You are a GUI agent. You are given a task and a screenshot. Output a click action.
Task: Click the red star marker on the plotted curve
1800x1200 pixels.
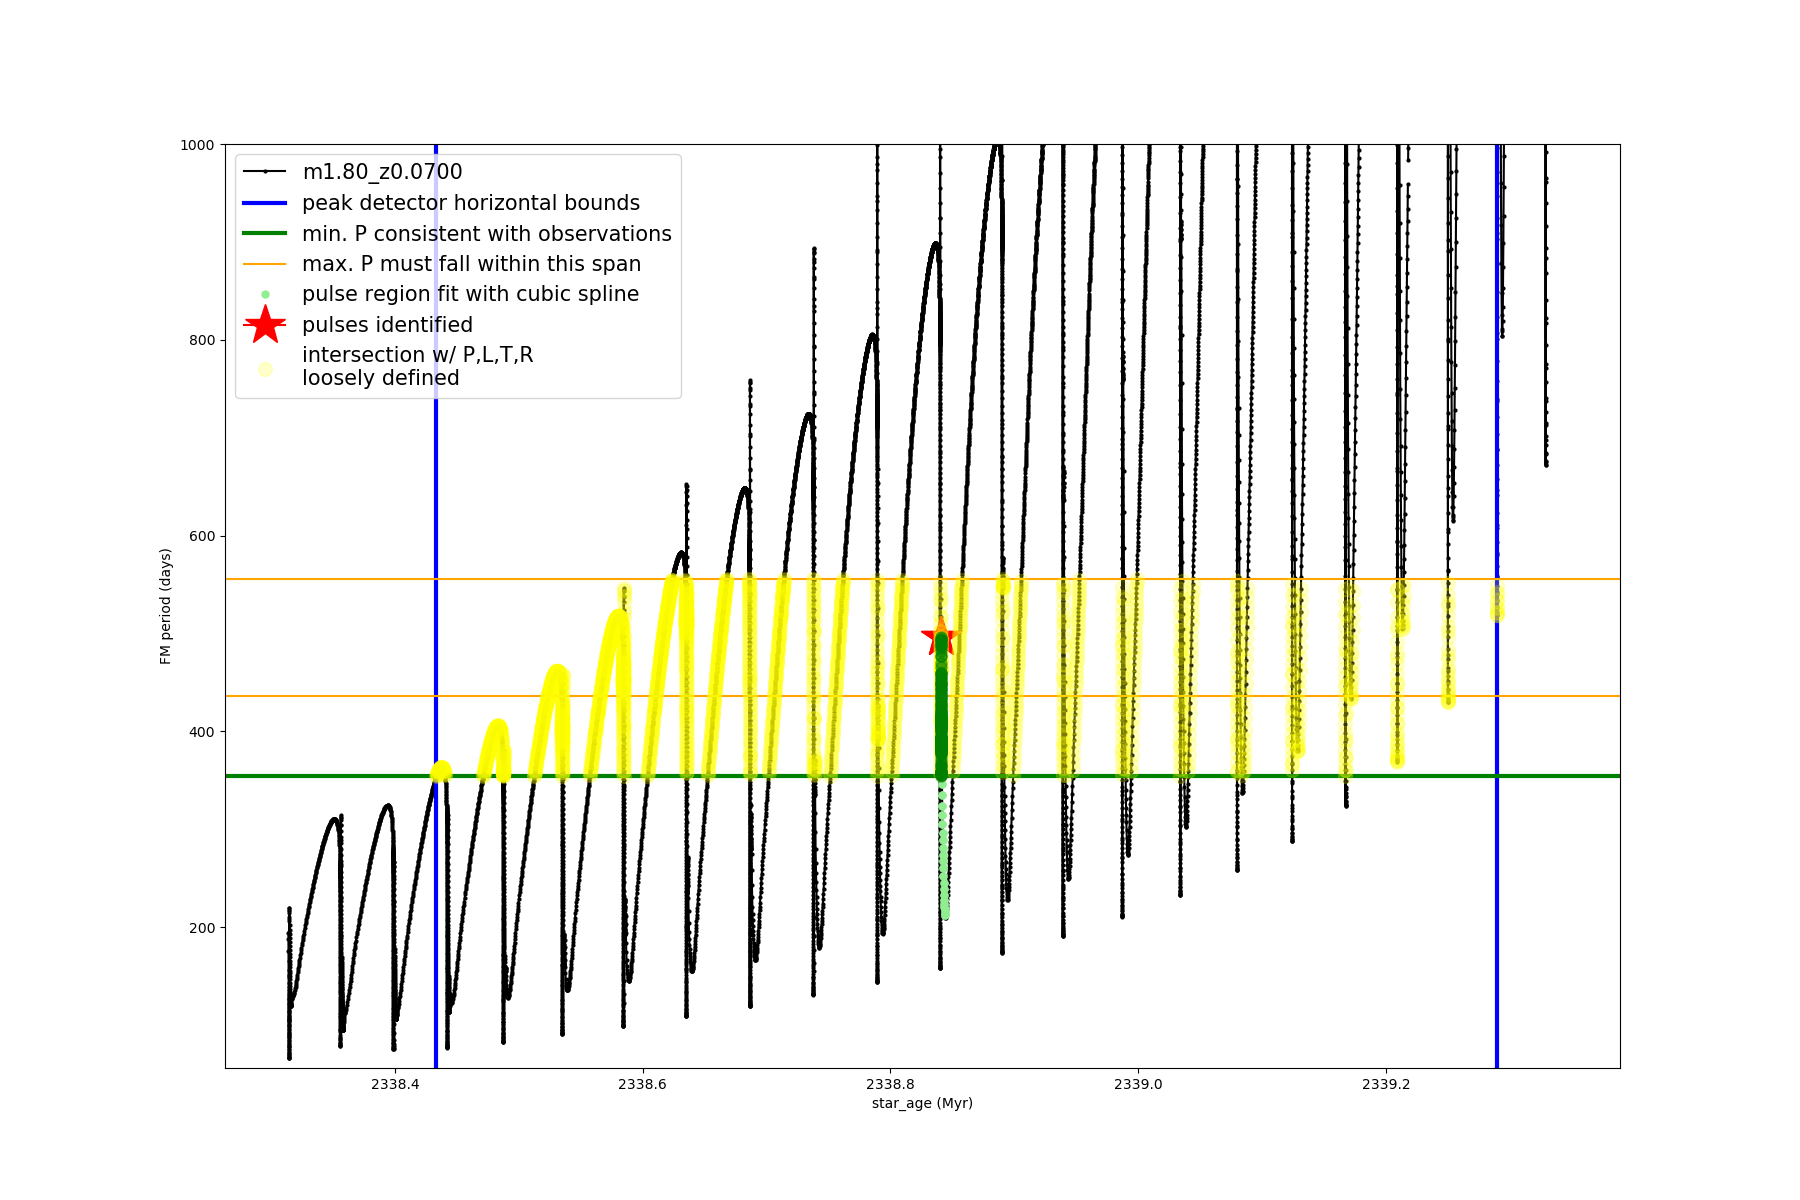point(940,637)
